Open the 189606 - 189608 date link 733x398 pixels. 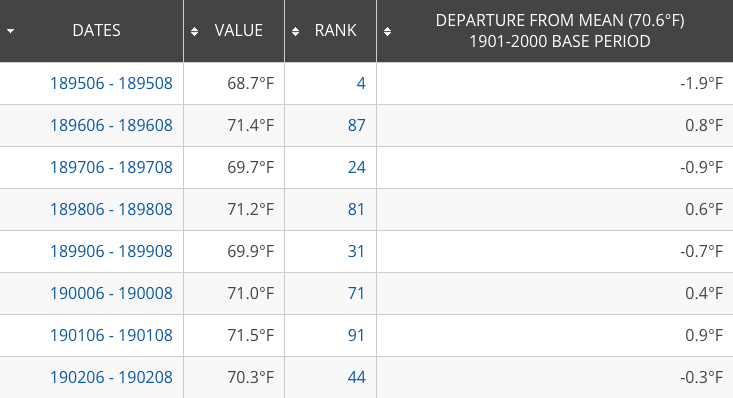tap(111, 125)
